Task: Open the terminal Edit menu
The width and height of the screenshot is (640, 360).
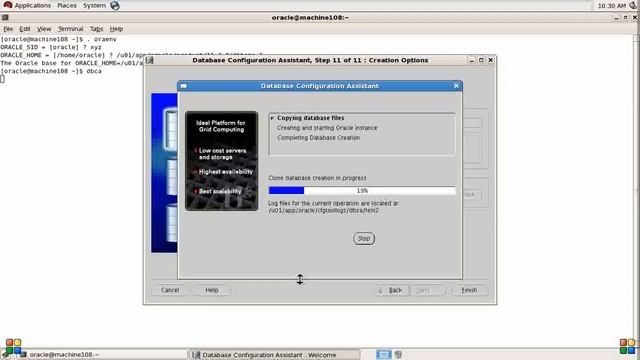Action: click(25, 29)
